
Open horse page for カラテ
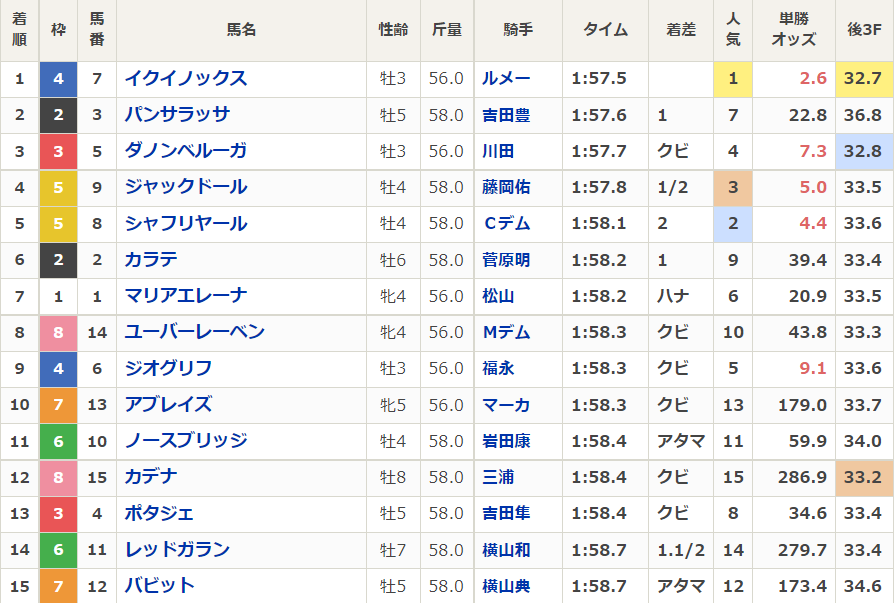point(151,260)
